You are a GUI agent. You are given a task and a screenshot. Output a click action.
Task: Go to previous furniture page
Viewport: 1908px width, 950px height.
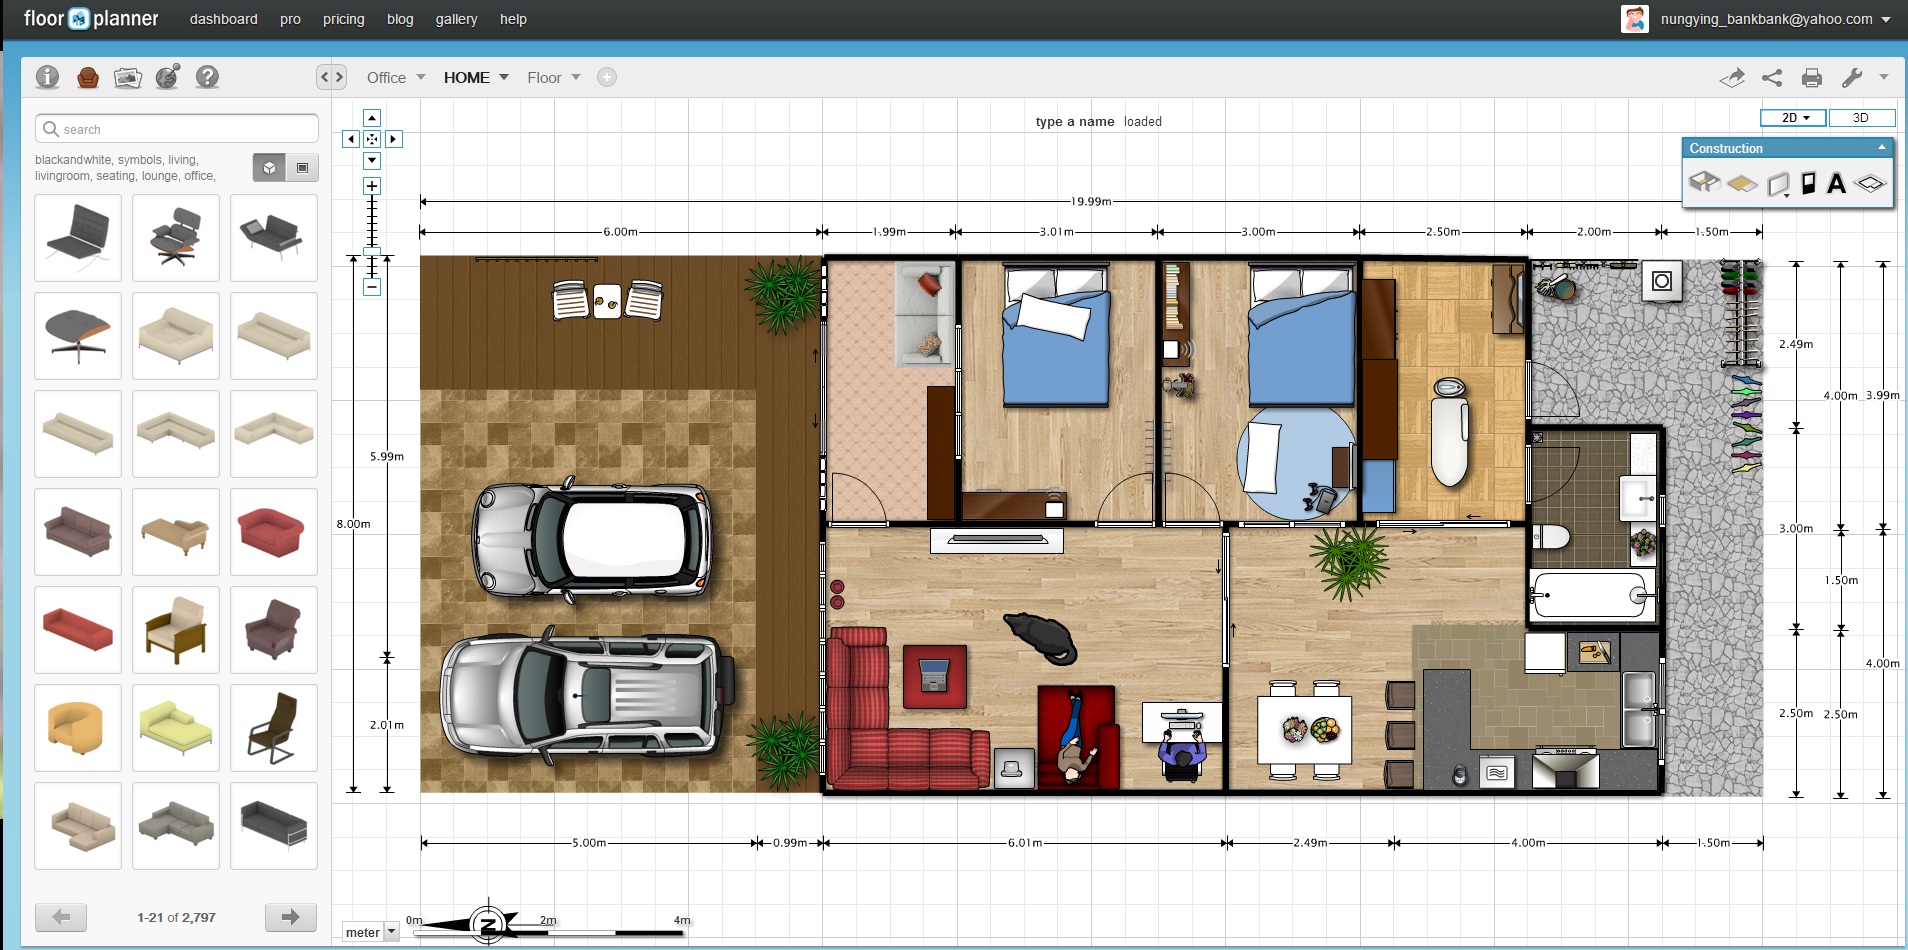pyautogui.click(x=61, y=917)
